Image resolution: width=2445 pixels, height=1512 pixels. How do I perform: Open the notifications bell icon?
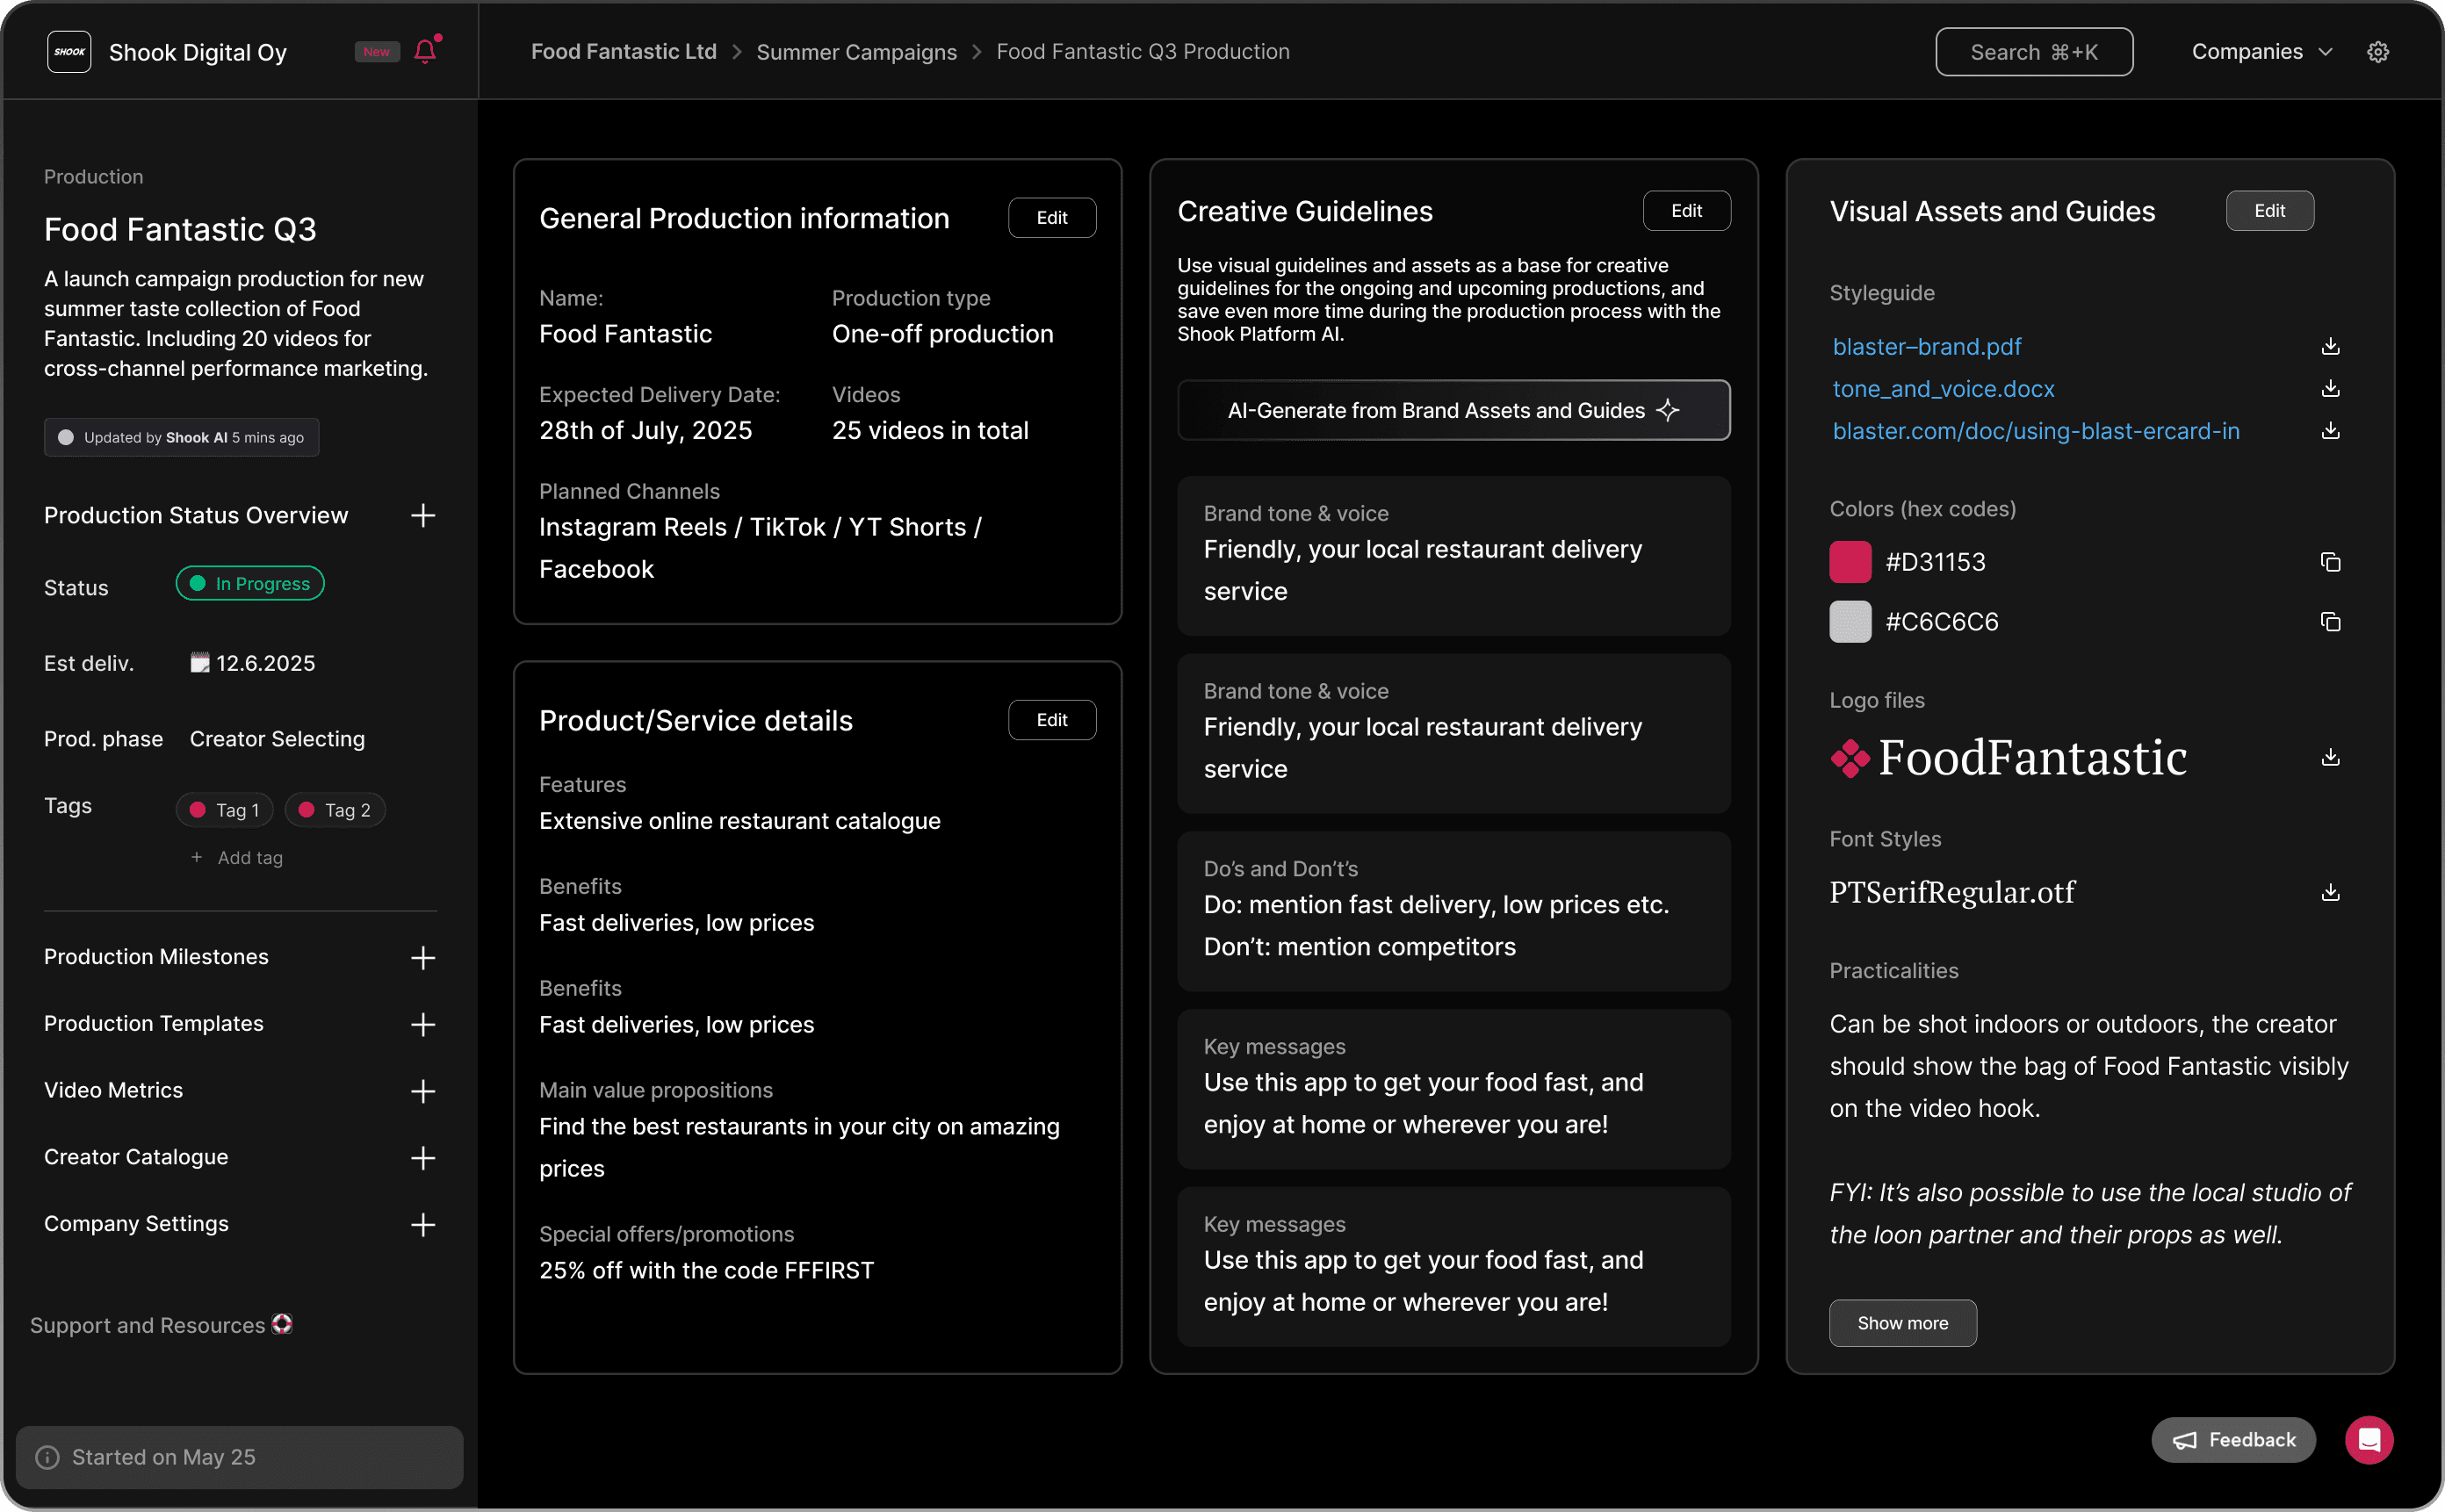(x=425, y=51)
